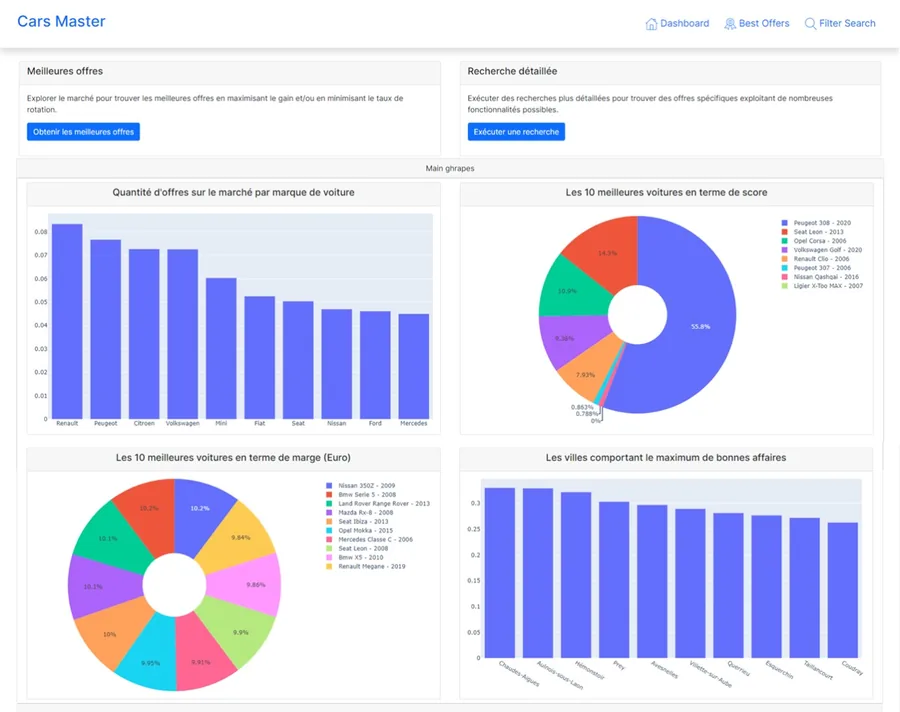Click the Fiat bar in brand chart

pos(259,358)
